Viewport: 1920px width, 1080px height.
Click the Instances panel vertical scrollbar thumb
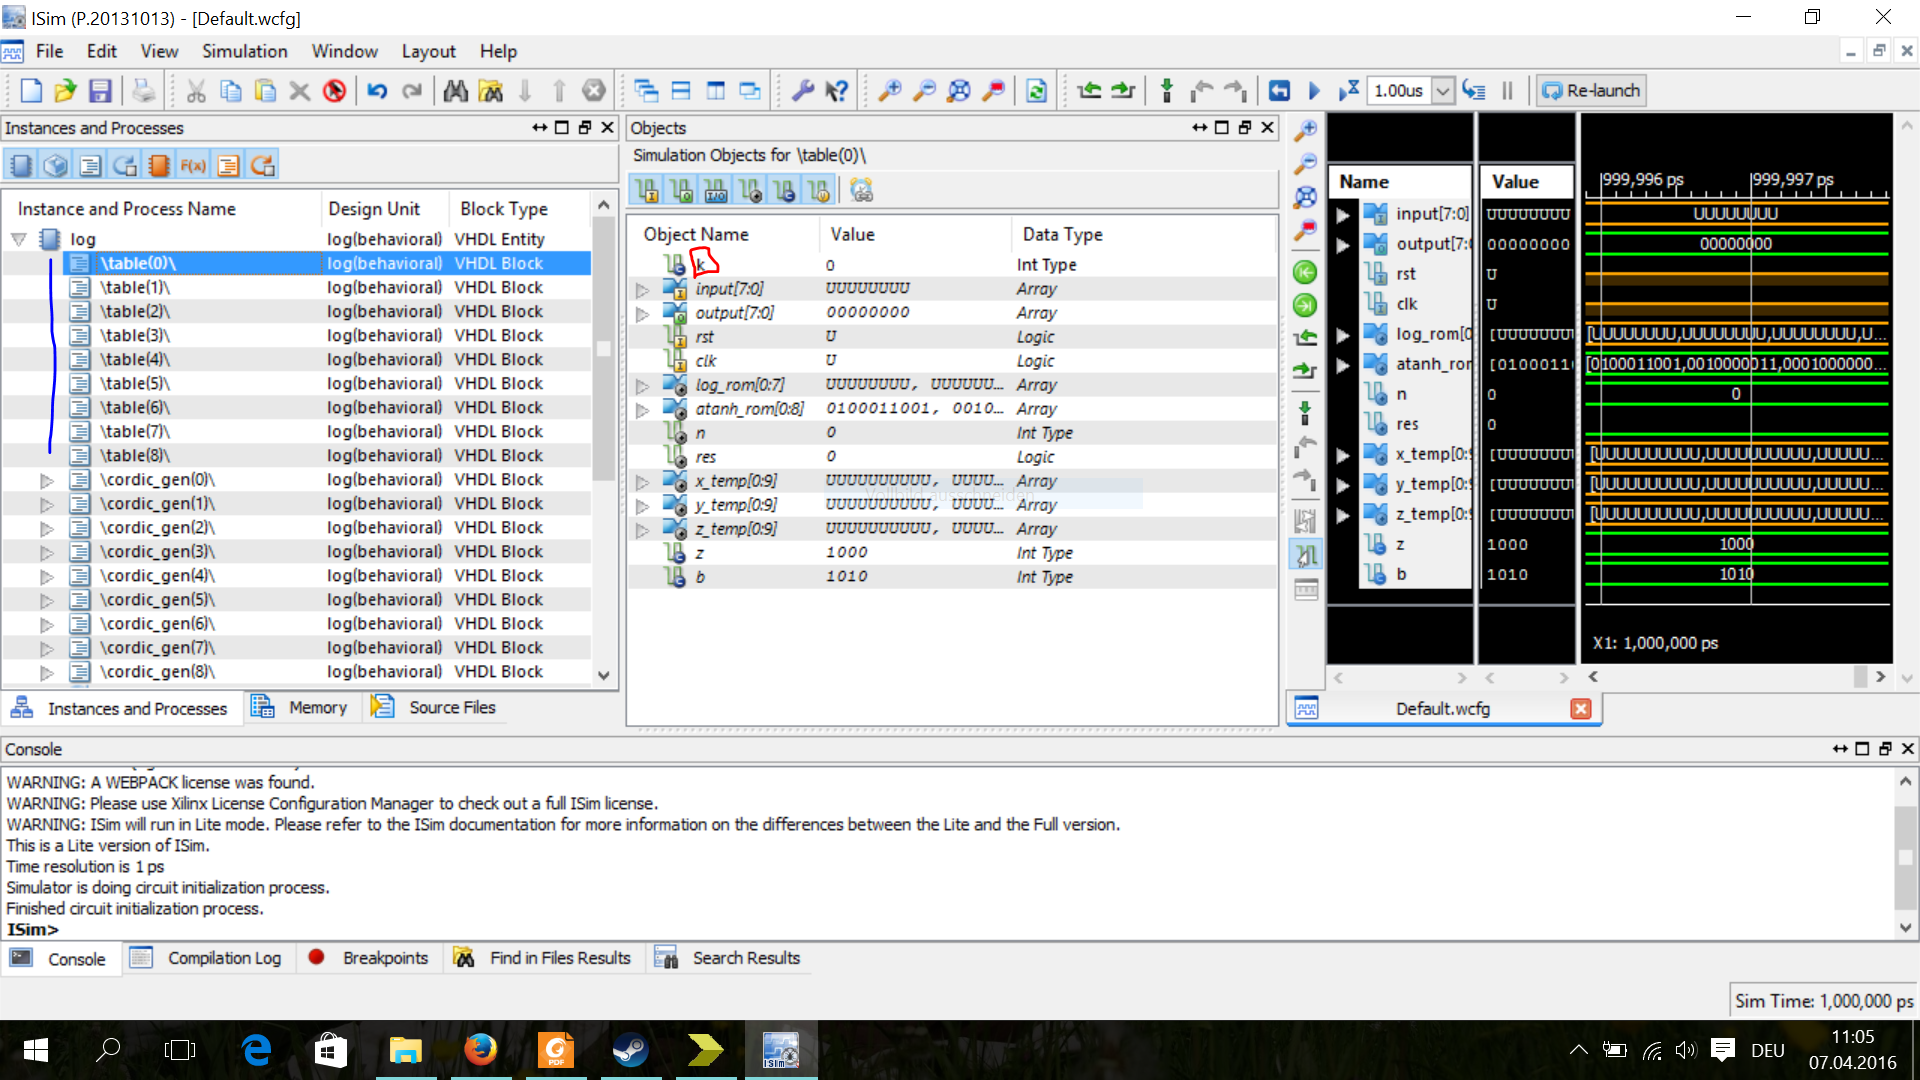[603, 350]
